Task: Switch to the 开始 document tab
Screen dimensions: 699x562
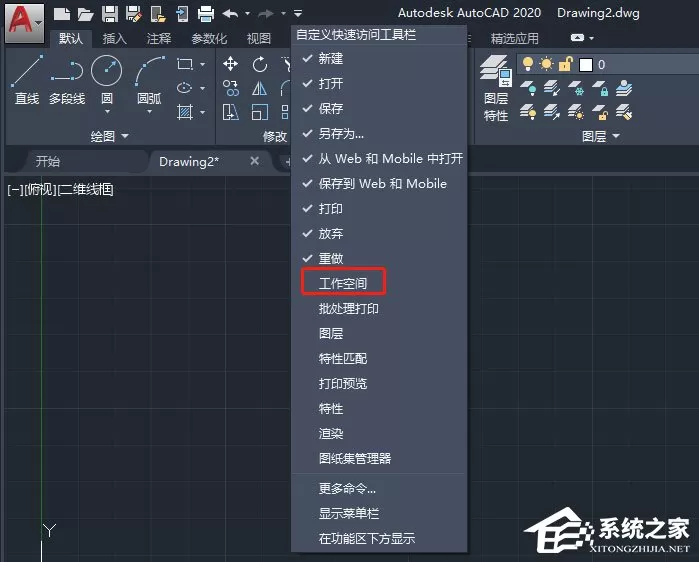Action: click(48, 161)
